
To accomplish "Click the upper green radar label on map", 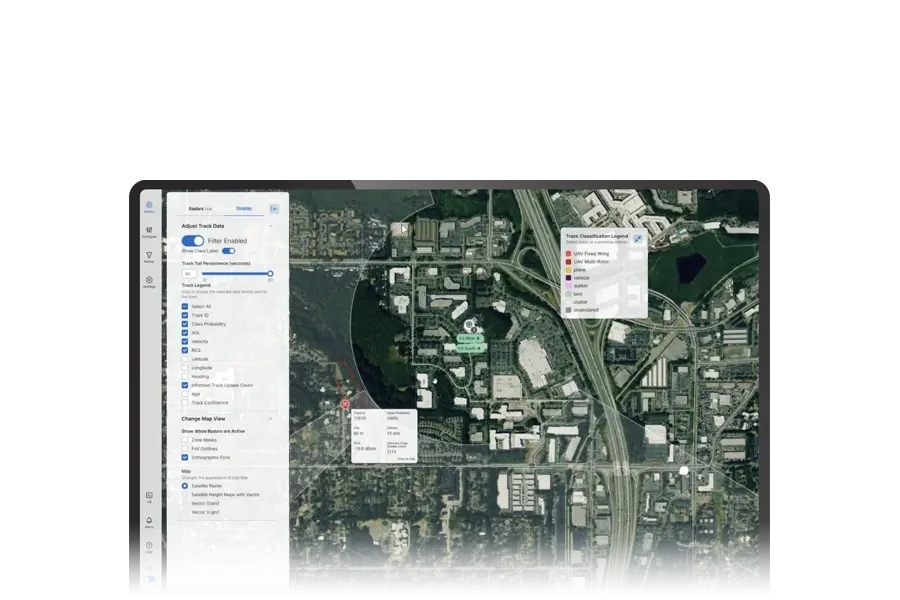I will pyautogui.click(x=470, y=339).
